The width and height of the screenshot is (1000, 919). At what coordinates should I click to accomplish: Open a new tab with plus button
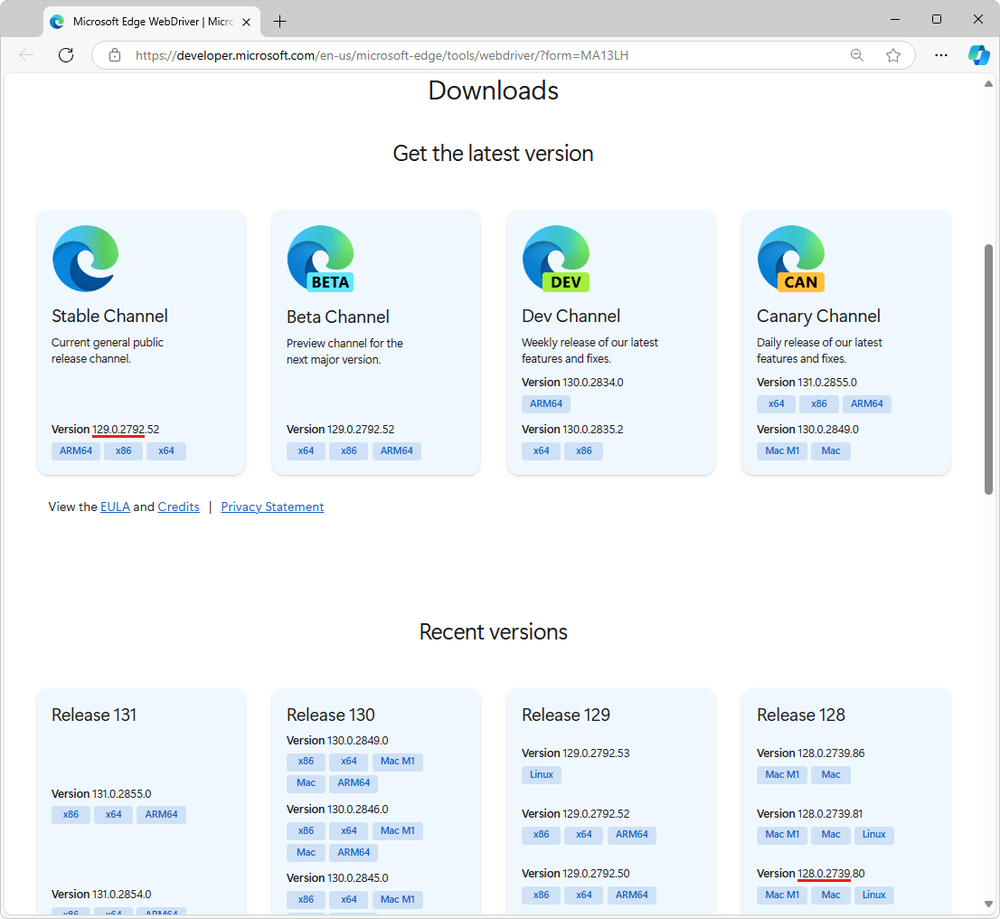point(279,22)
